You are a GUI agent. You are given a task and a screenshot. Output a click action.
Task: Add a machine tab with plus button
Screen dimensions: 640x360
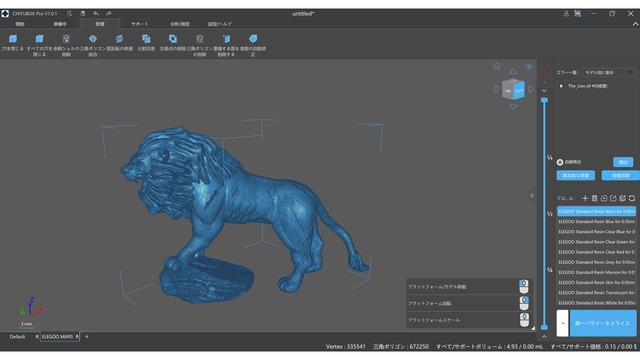(87, 337)
